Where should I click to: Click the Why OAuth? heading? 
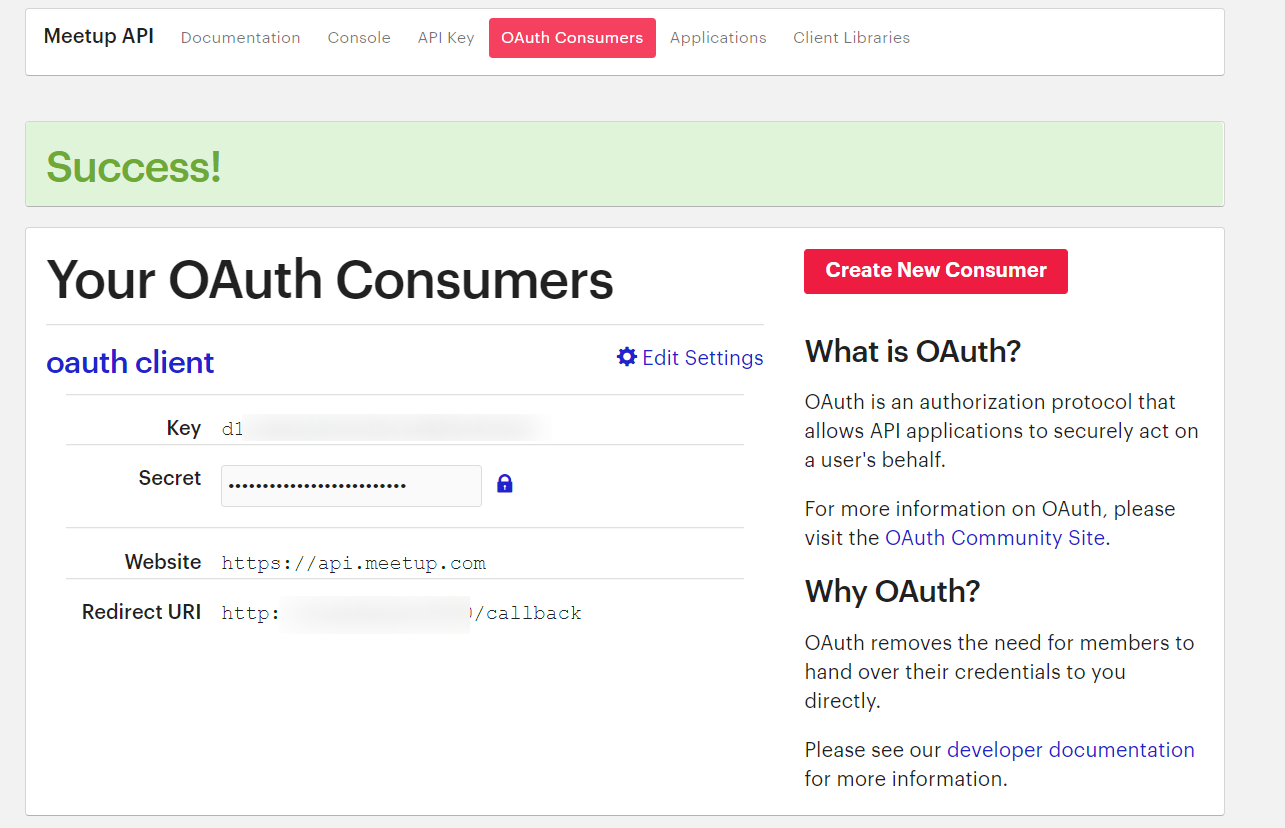[x=892, y=592]
